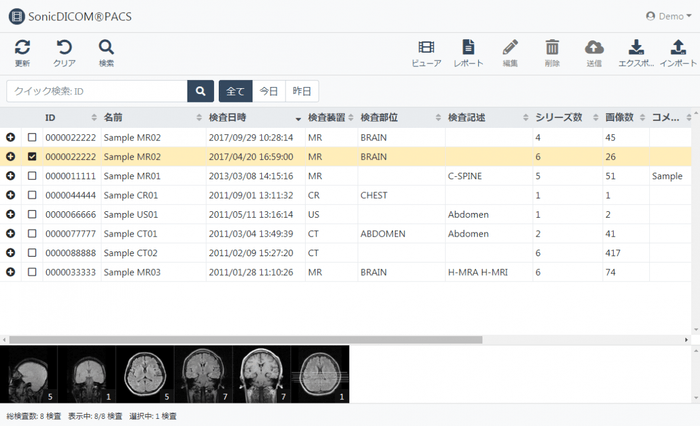Click the 削除 trash icon
This screenshot has width=700, height=426.
552,47
